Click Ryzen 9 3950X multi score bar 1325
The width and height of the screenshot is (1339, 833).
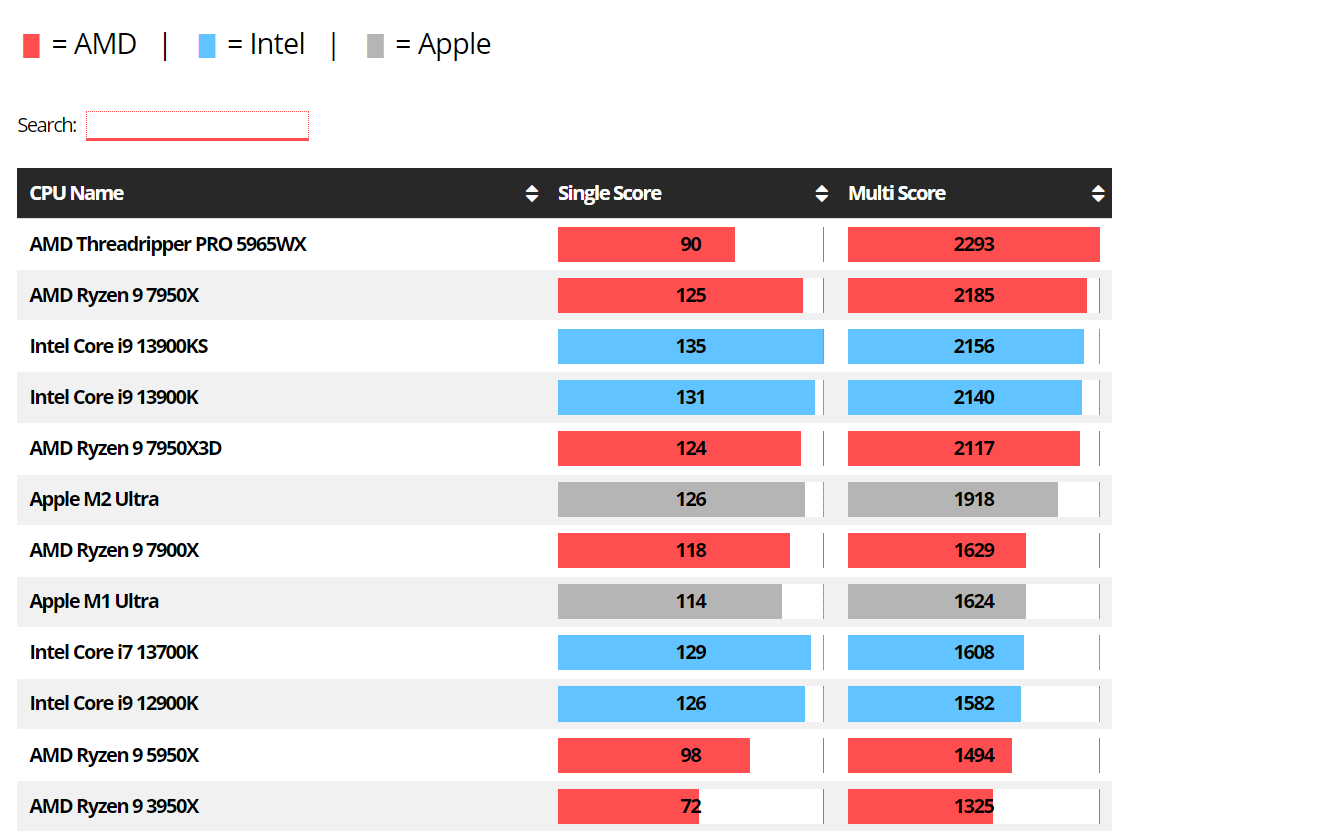click(x=920, y=806)
